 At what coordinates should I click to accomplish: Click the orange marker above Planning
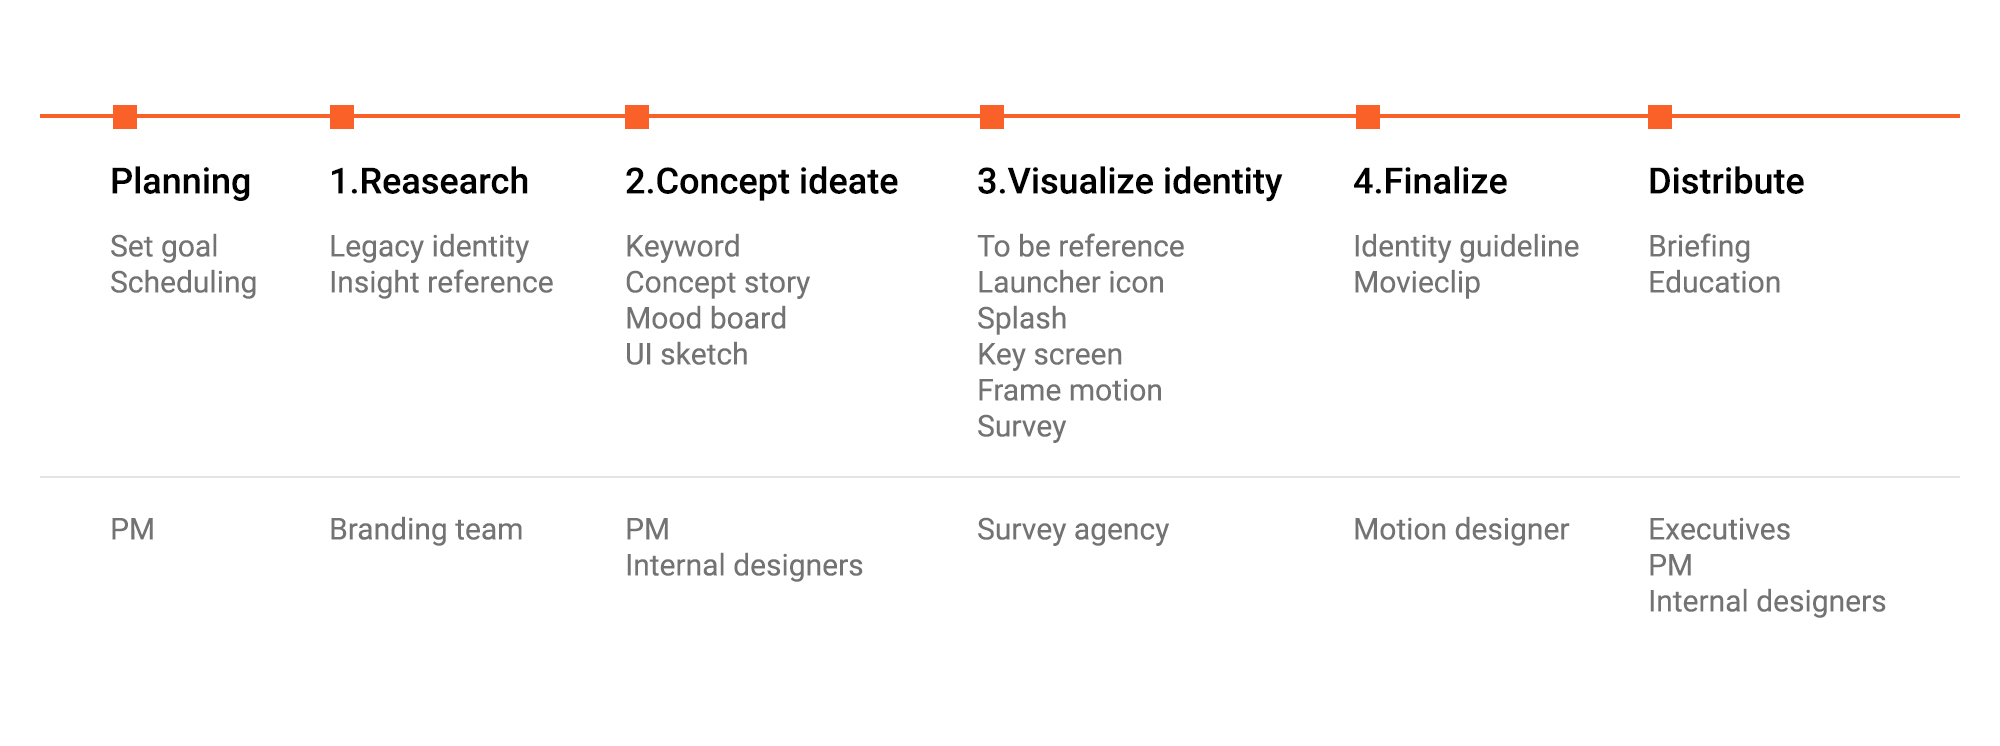[x=125, y=117]
